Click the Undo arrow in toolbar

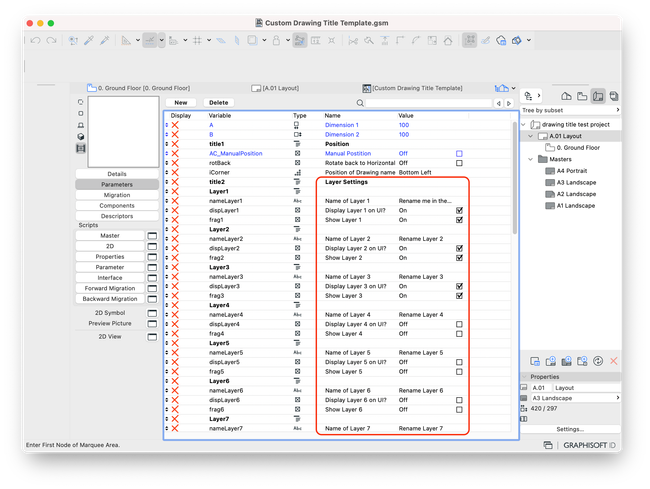[x=35, y=40]
